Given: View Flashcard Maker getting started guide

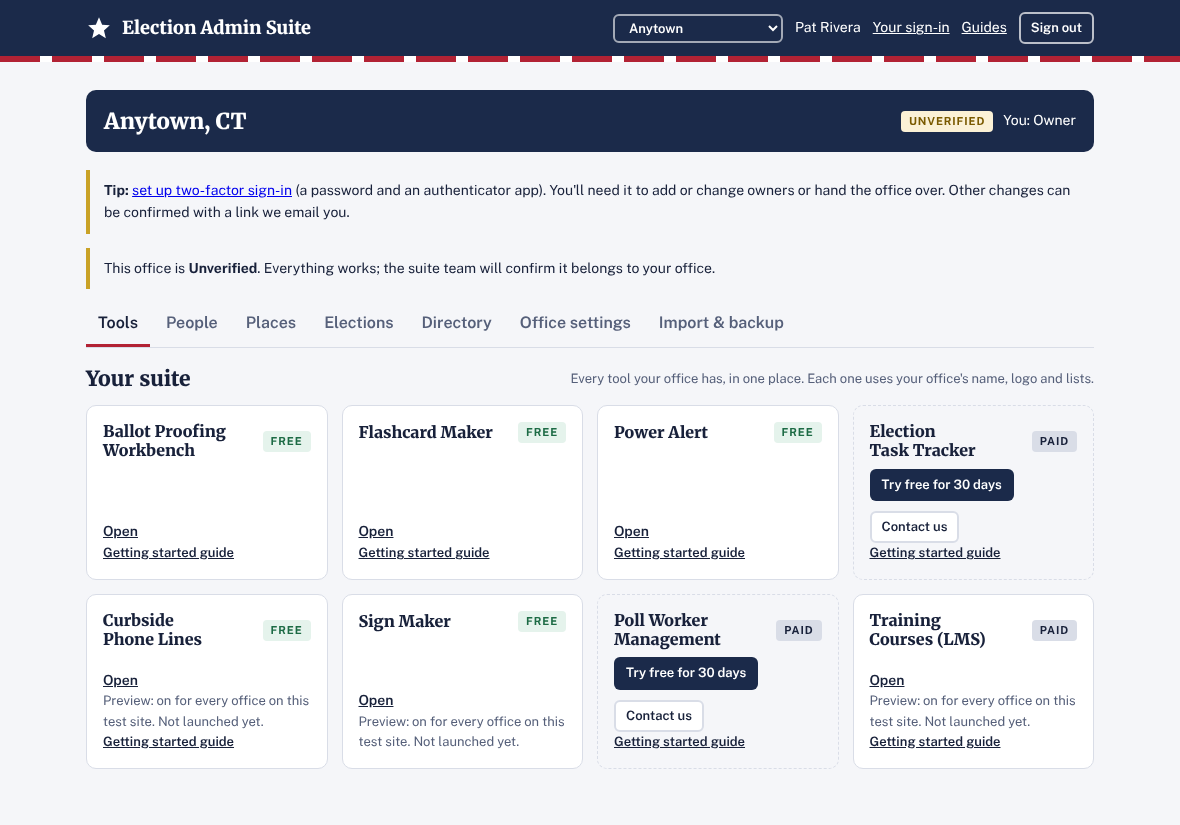Looking at the screenshot, I should tap(424, 553).
